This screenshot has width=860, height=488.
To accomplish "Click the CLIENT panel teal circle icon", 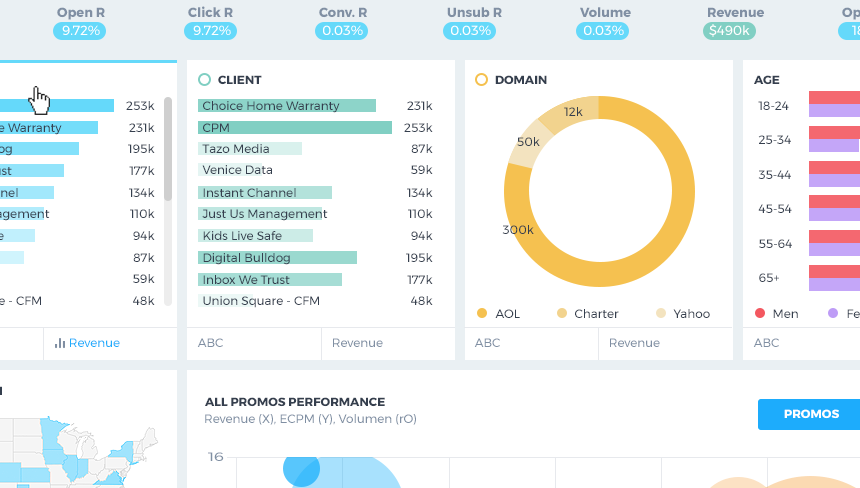I will coord(205,80).
